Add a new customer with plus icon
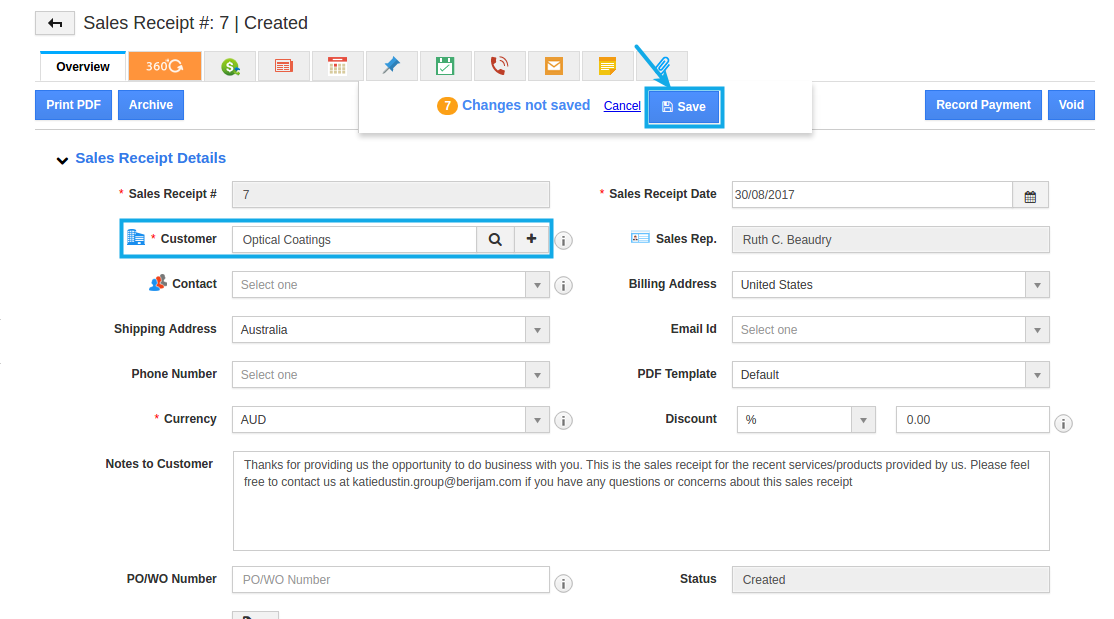 [x=531, y=239]
